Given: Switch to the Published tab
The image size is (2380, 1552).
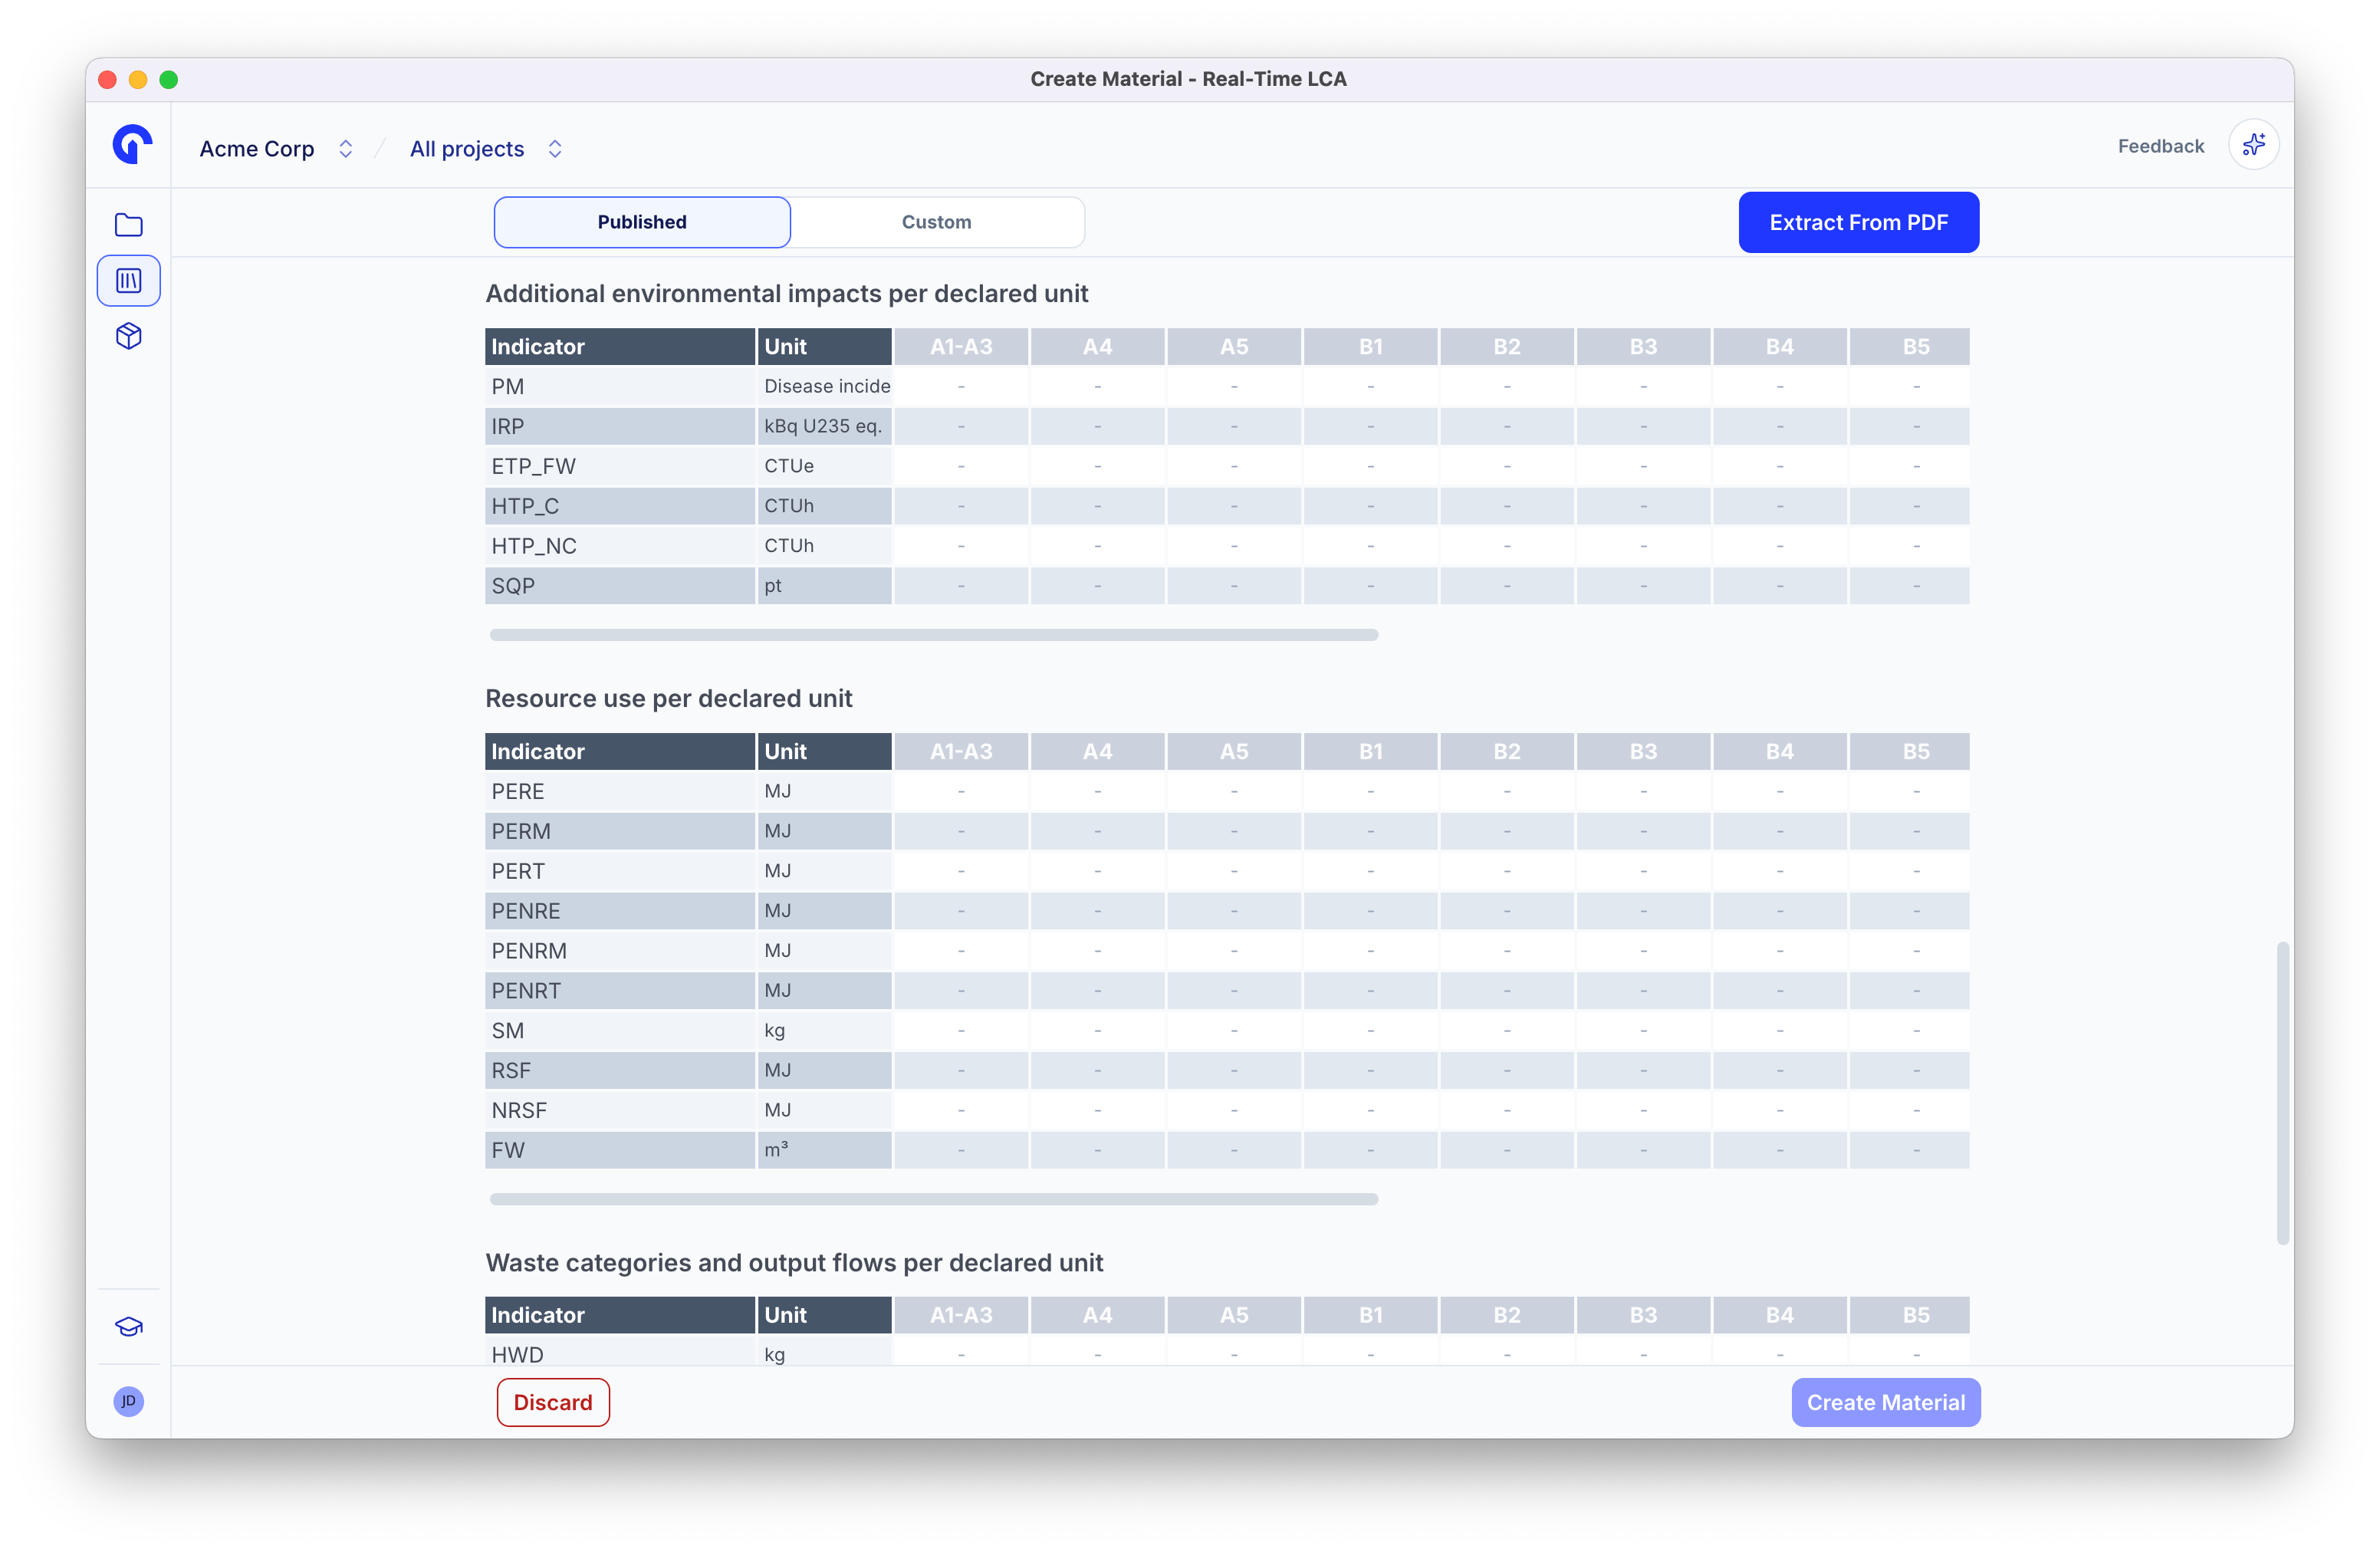Looking at the screenshot, I should coord(642,222).
